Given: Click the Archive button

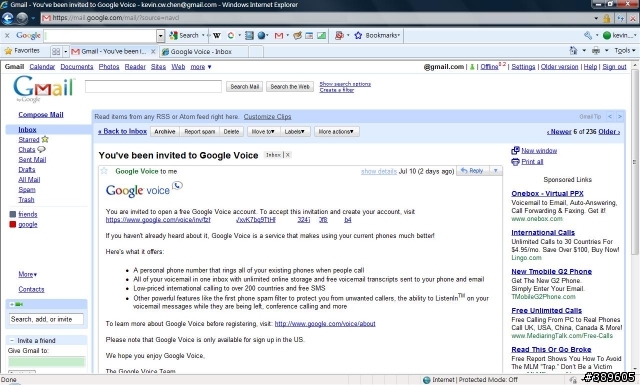Looking at the screenshot, I should pyautogui.click(x=164, y=131).
